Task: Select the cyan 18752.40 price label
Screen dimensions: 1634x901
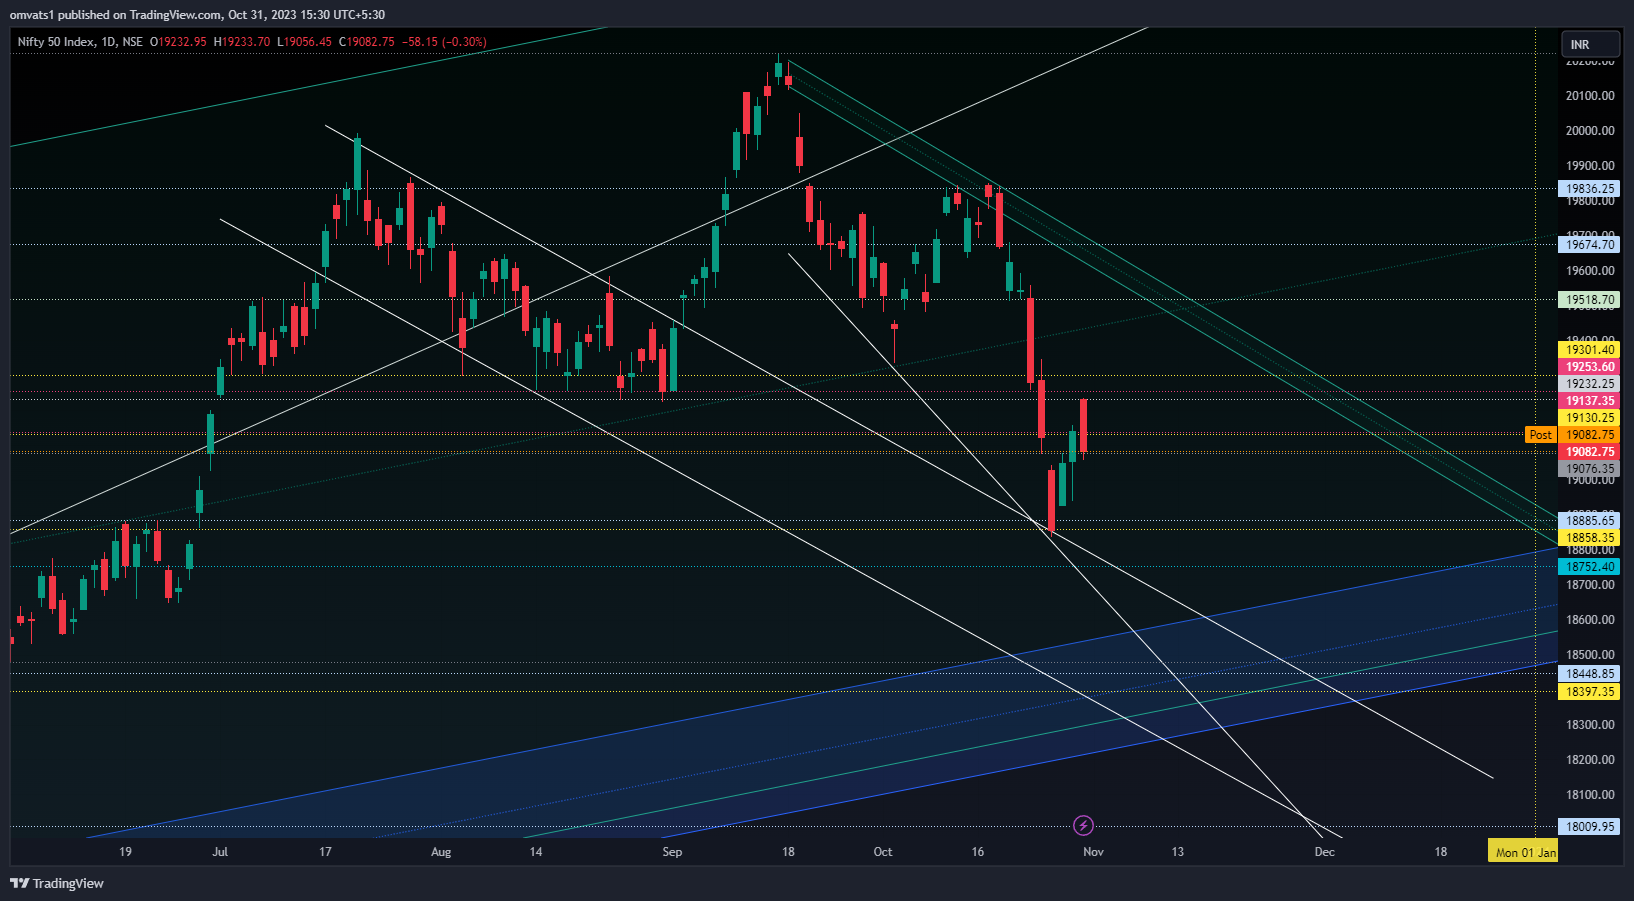Action: pos(1589,566)
